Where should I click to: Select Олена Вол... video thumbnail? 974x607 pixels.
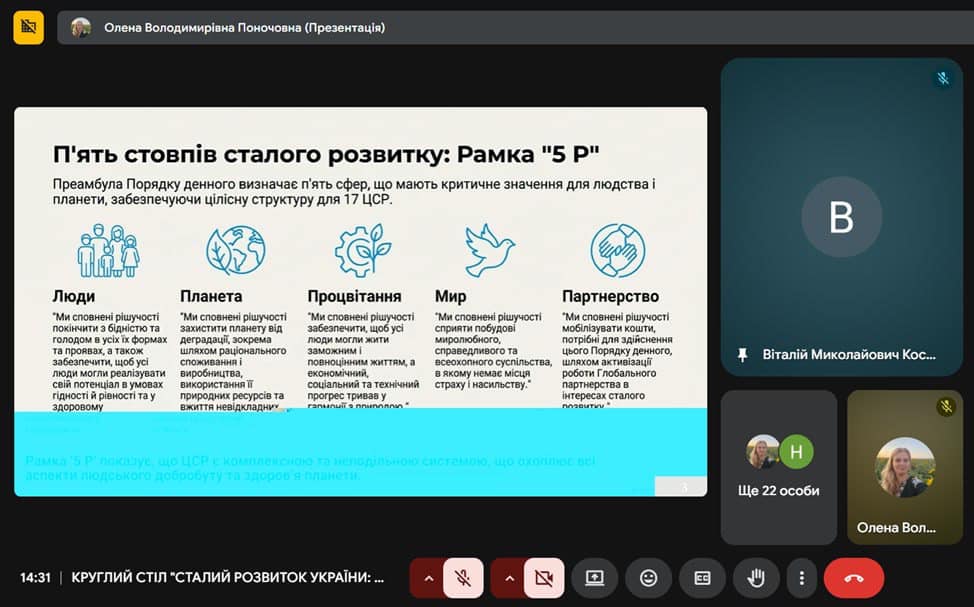904,467
